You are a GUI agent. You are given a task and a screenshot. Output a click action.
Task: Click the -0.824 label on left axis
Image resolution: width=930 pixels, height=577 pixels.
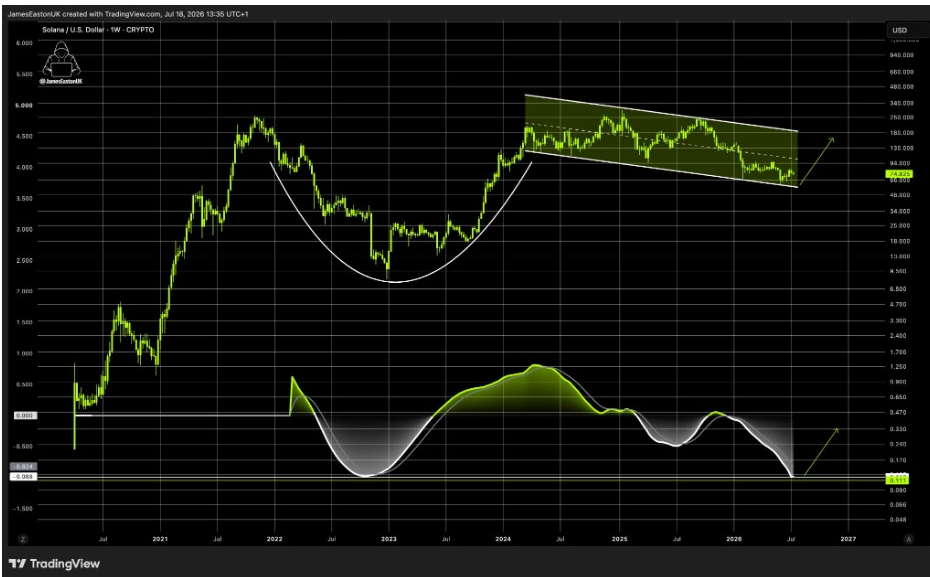tap(25, 467)
